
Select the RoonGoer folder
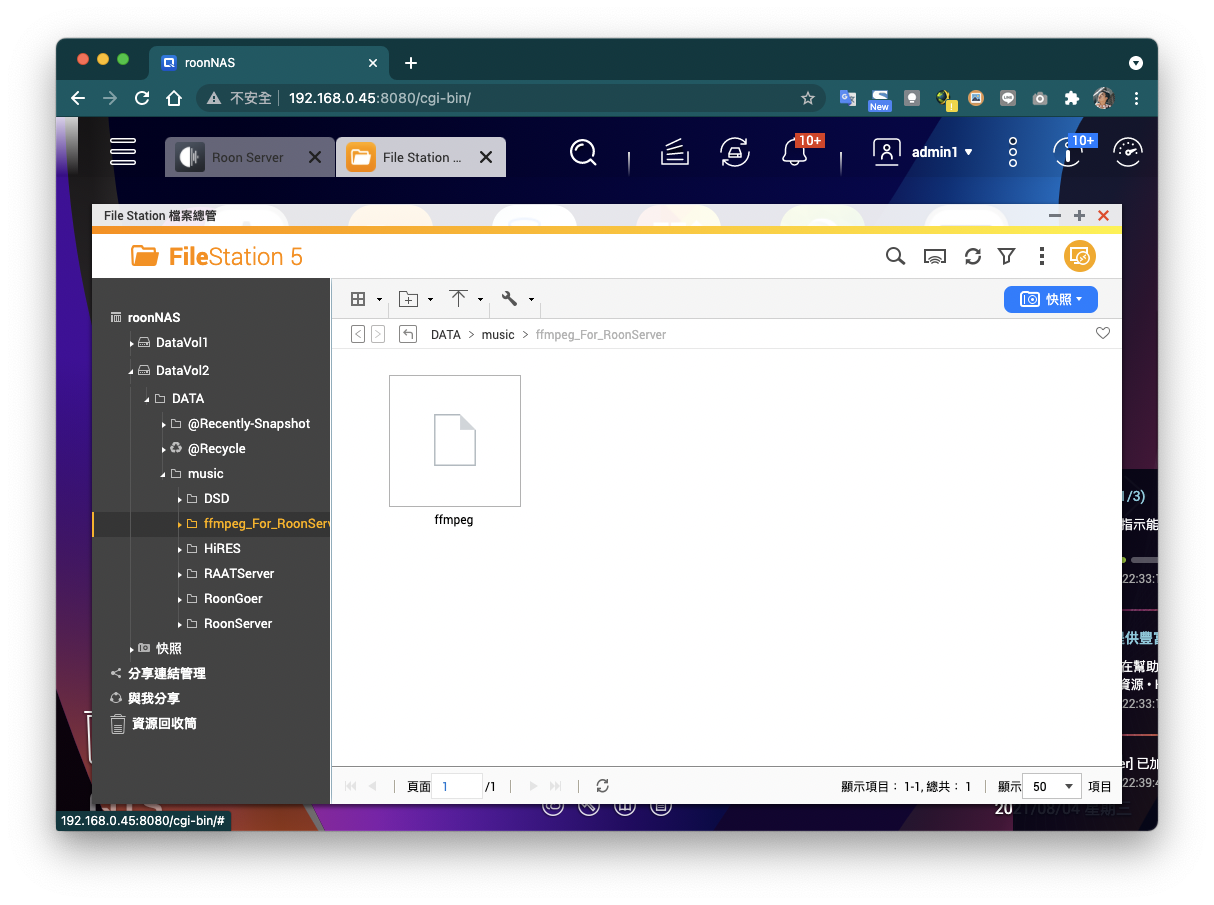pyautogui.click(x=233, y=599)
